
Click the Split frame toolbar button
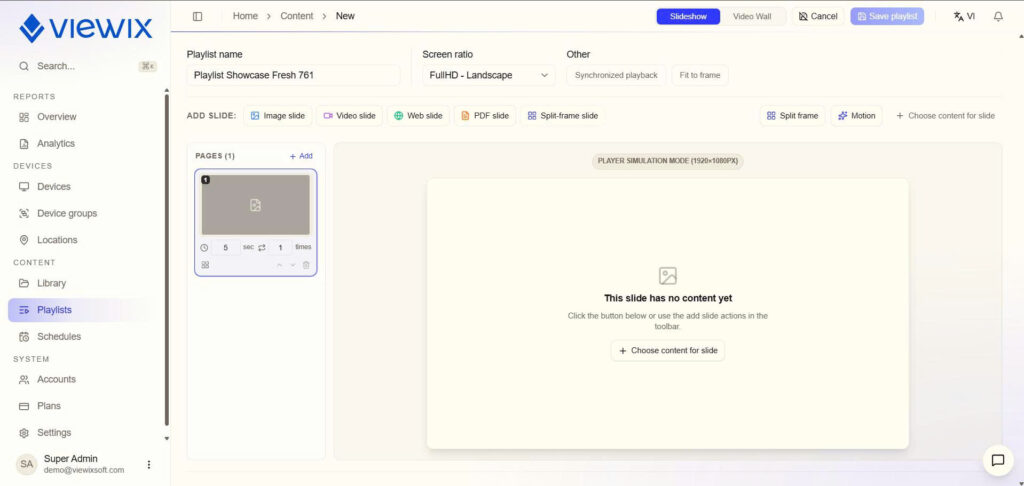click(792, 116)
